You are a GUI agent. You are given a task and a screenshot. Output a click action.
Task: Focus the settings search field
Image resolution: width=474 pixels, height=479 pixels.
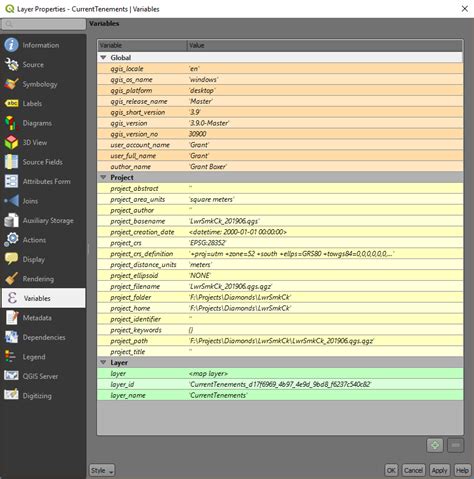(x=44, y=24)
